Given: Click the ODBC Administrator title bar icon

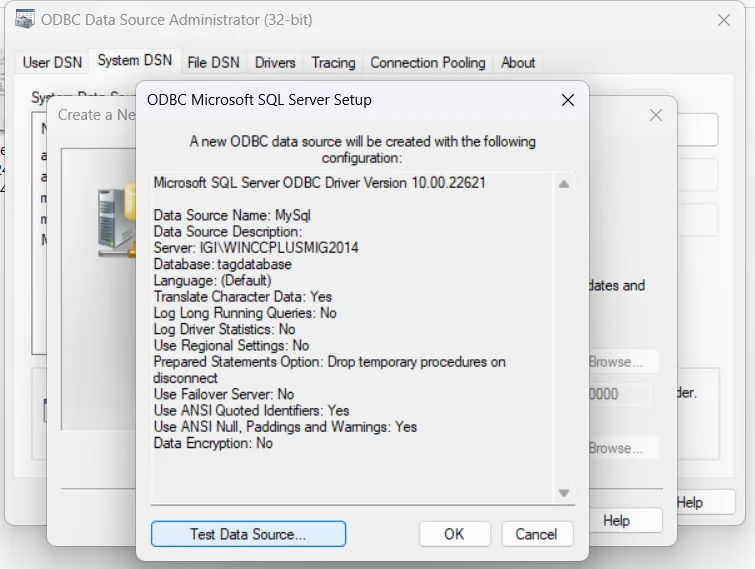Looking at the screenshot, I should click(x=25, y=19).
